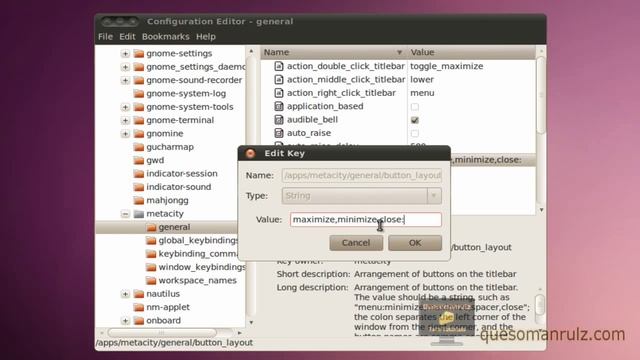Click the tree pane up arrow
Image resolution: width=640 pixels, height=360 pixels.
click(x=251, y=51)
